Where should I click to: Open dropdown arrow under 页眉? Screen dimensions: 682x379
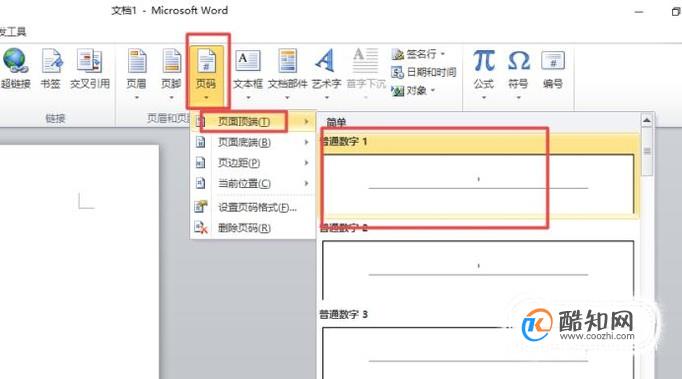[x=137, y=97]
